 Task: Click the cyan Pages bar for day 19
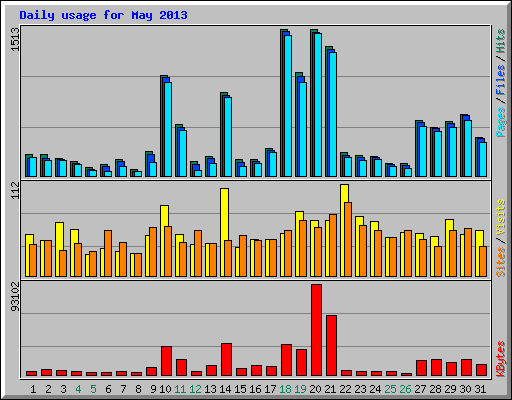click(x=303, y=129)
